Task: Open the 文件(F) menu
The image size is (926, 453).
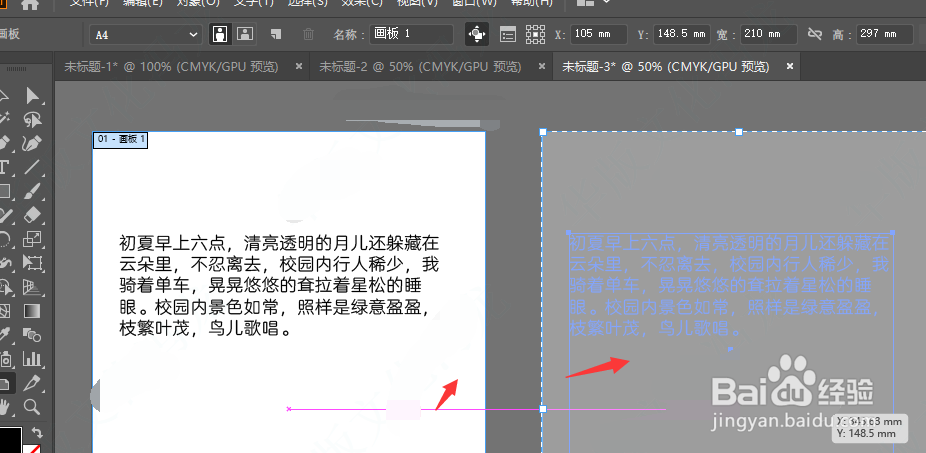Action: [x=90, y=3]
